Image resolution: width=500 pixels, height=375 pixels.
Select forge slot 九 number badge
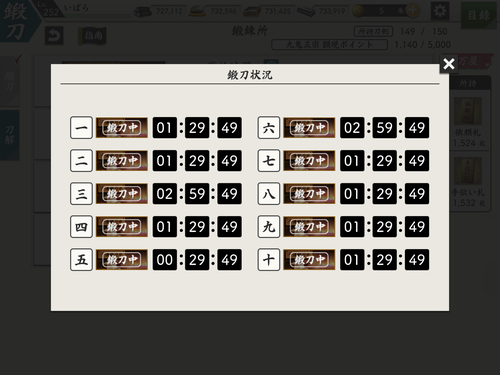click(x=269, y=227)
